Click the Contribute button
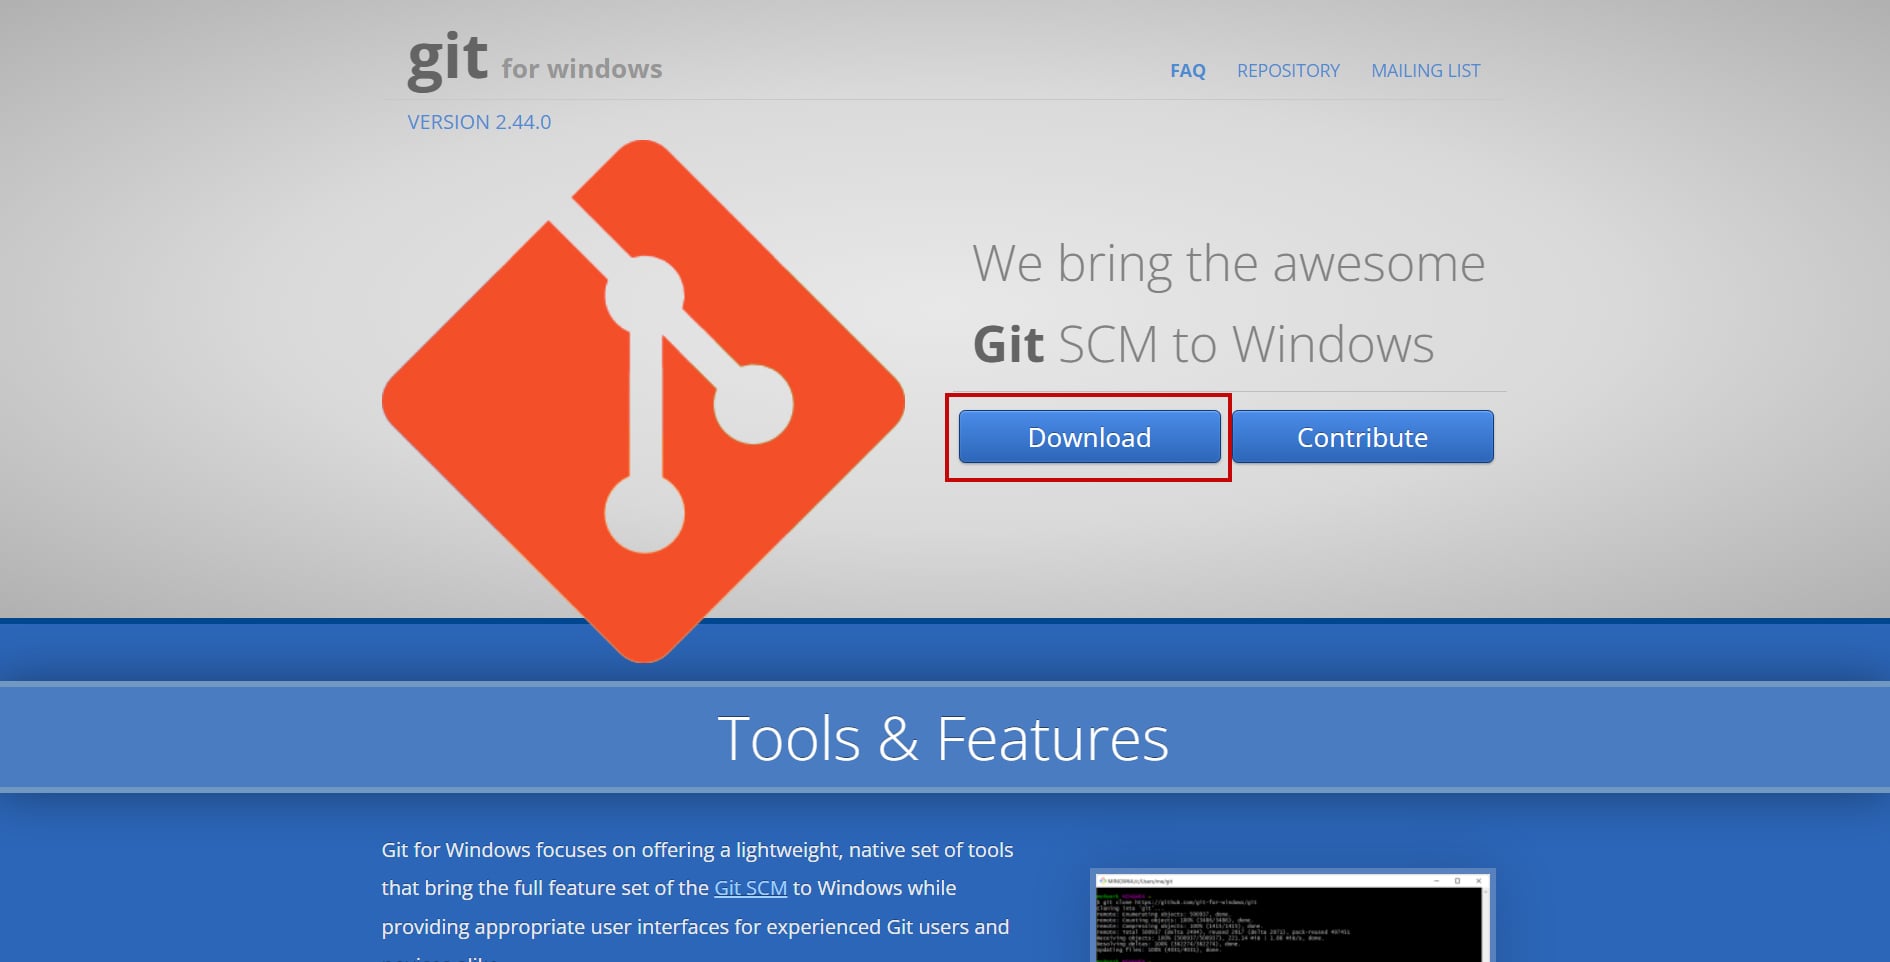 tap(1362, 437)
